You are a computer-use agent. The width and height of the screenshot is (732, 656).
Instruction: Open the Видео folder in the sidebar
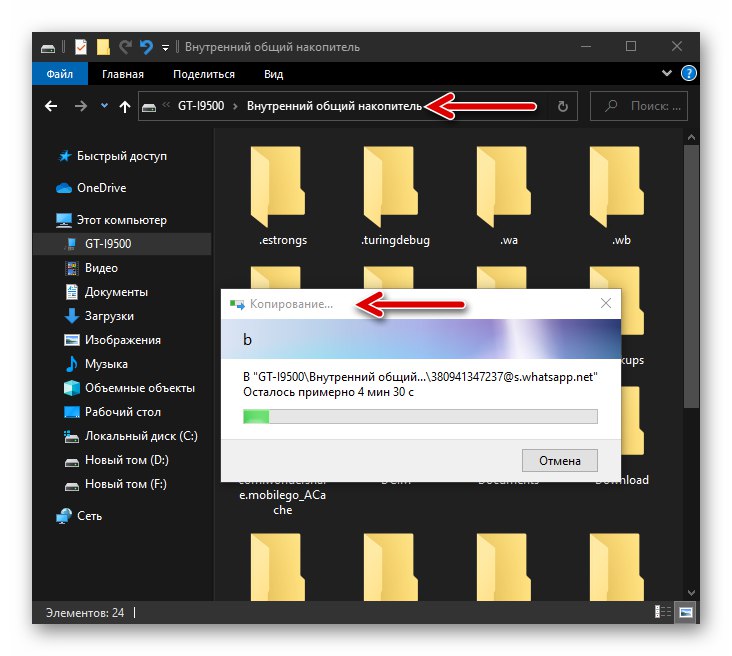pyautogui.click(x=101, y=268)
